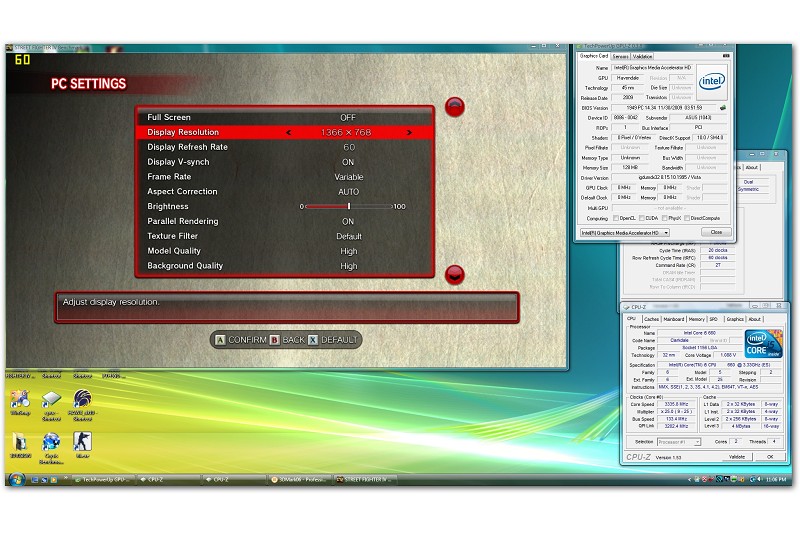Click the GPU Name field in GPU-Z
The width and height of the screenshot is (800, 533).
tap(652, 68)
